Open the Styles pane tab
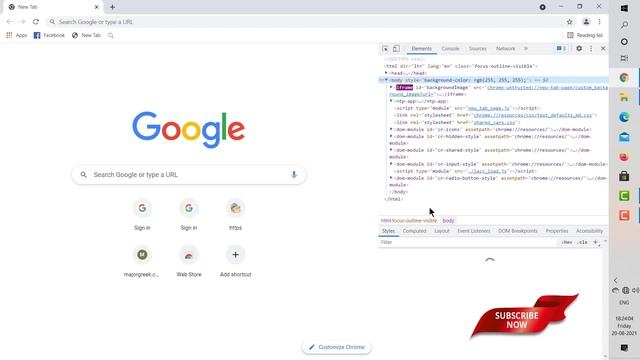 coord(388,231)
